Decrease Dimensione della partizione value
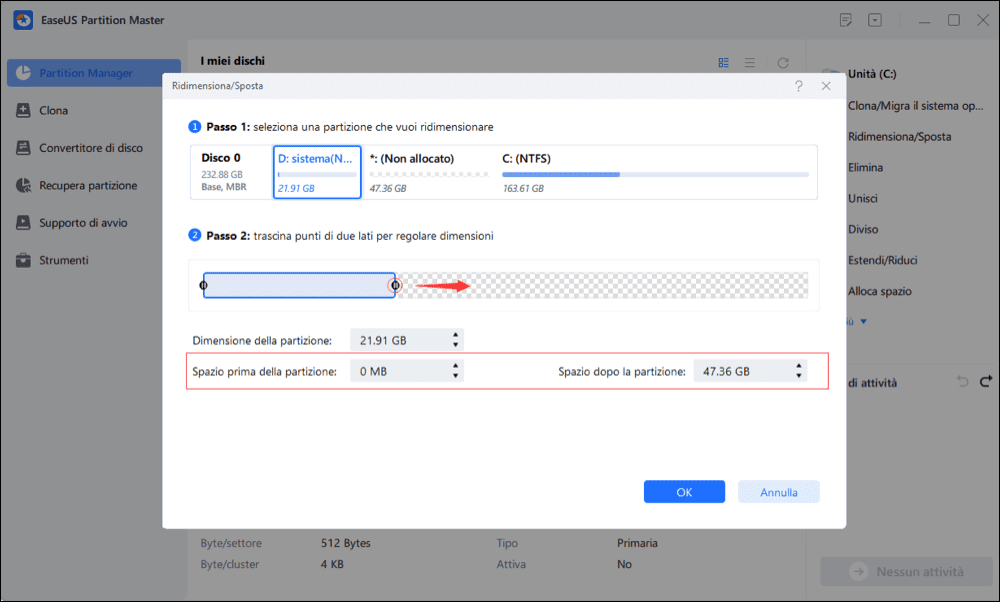Image resolution: width=1000 pixels, height=602 pixels. (x=455, y=345)
